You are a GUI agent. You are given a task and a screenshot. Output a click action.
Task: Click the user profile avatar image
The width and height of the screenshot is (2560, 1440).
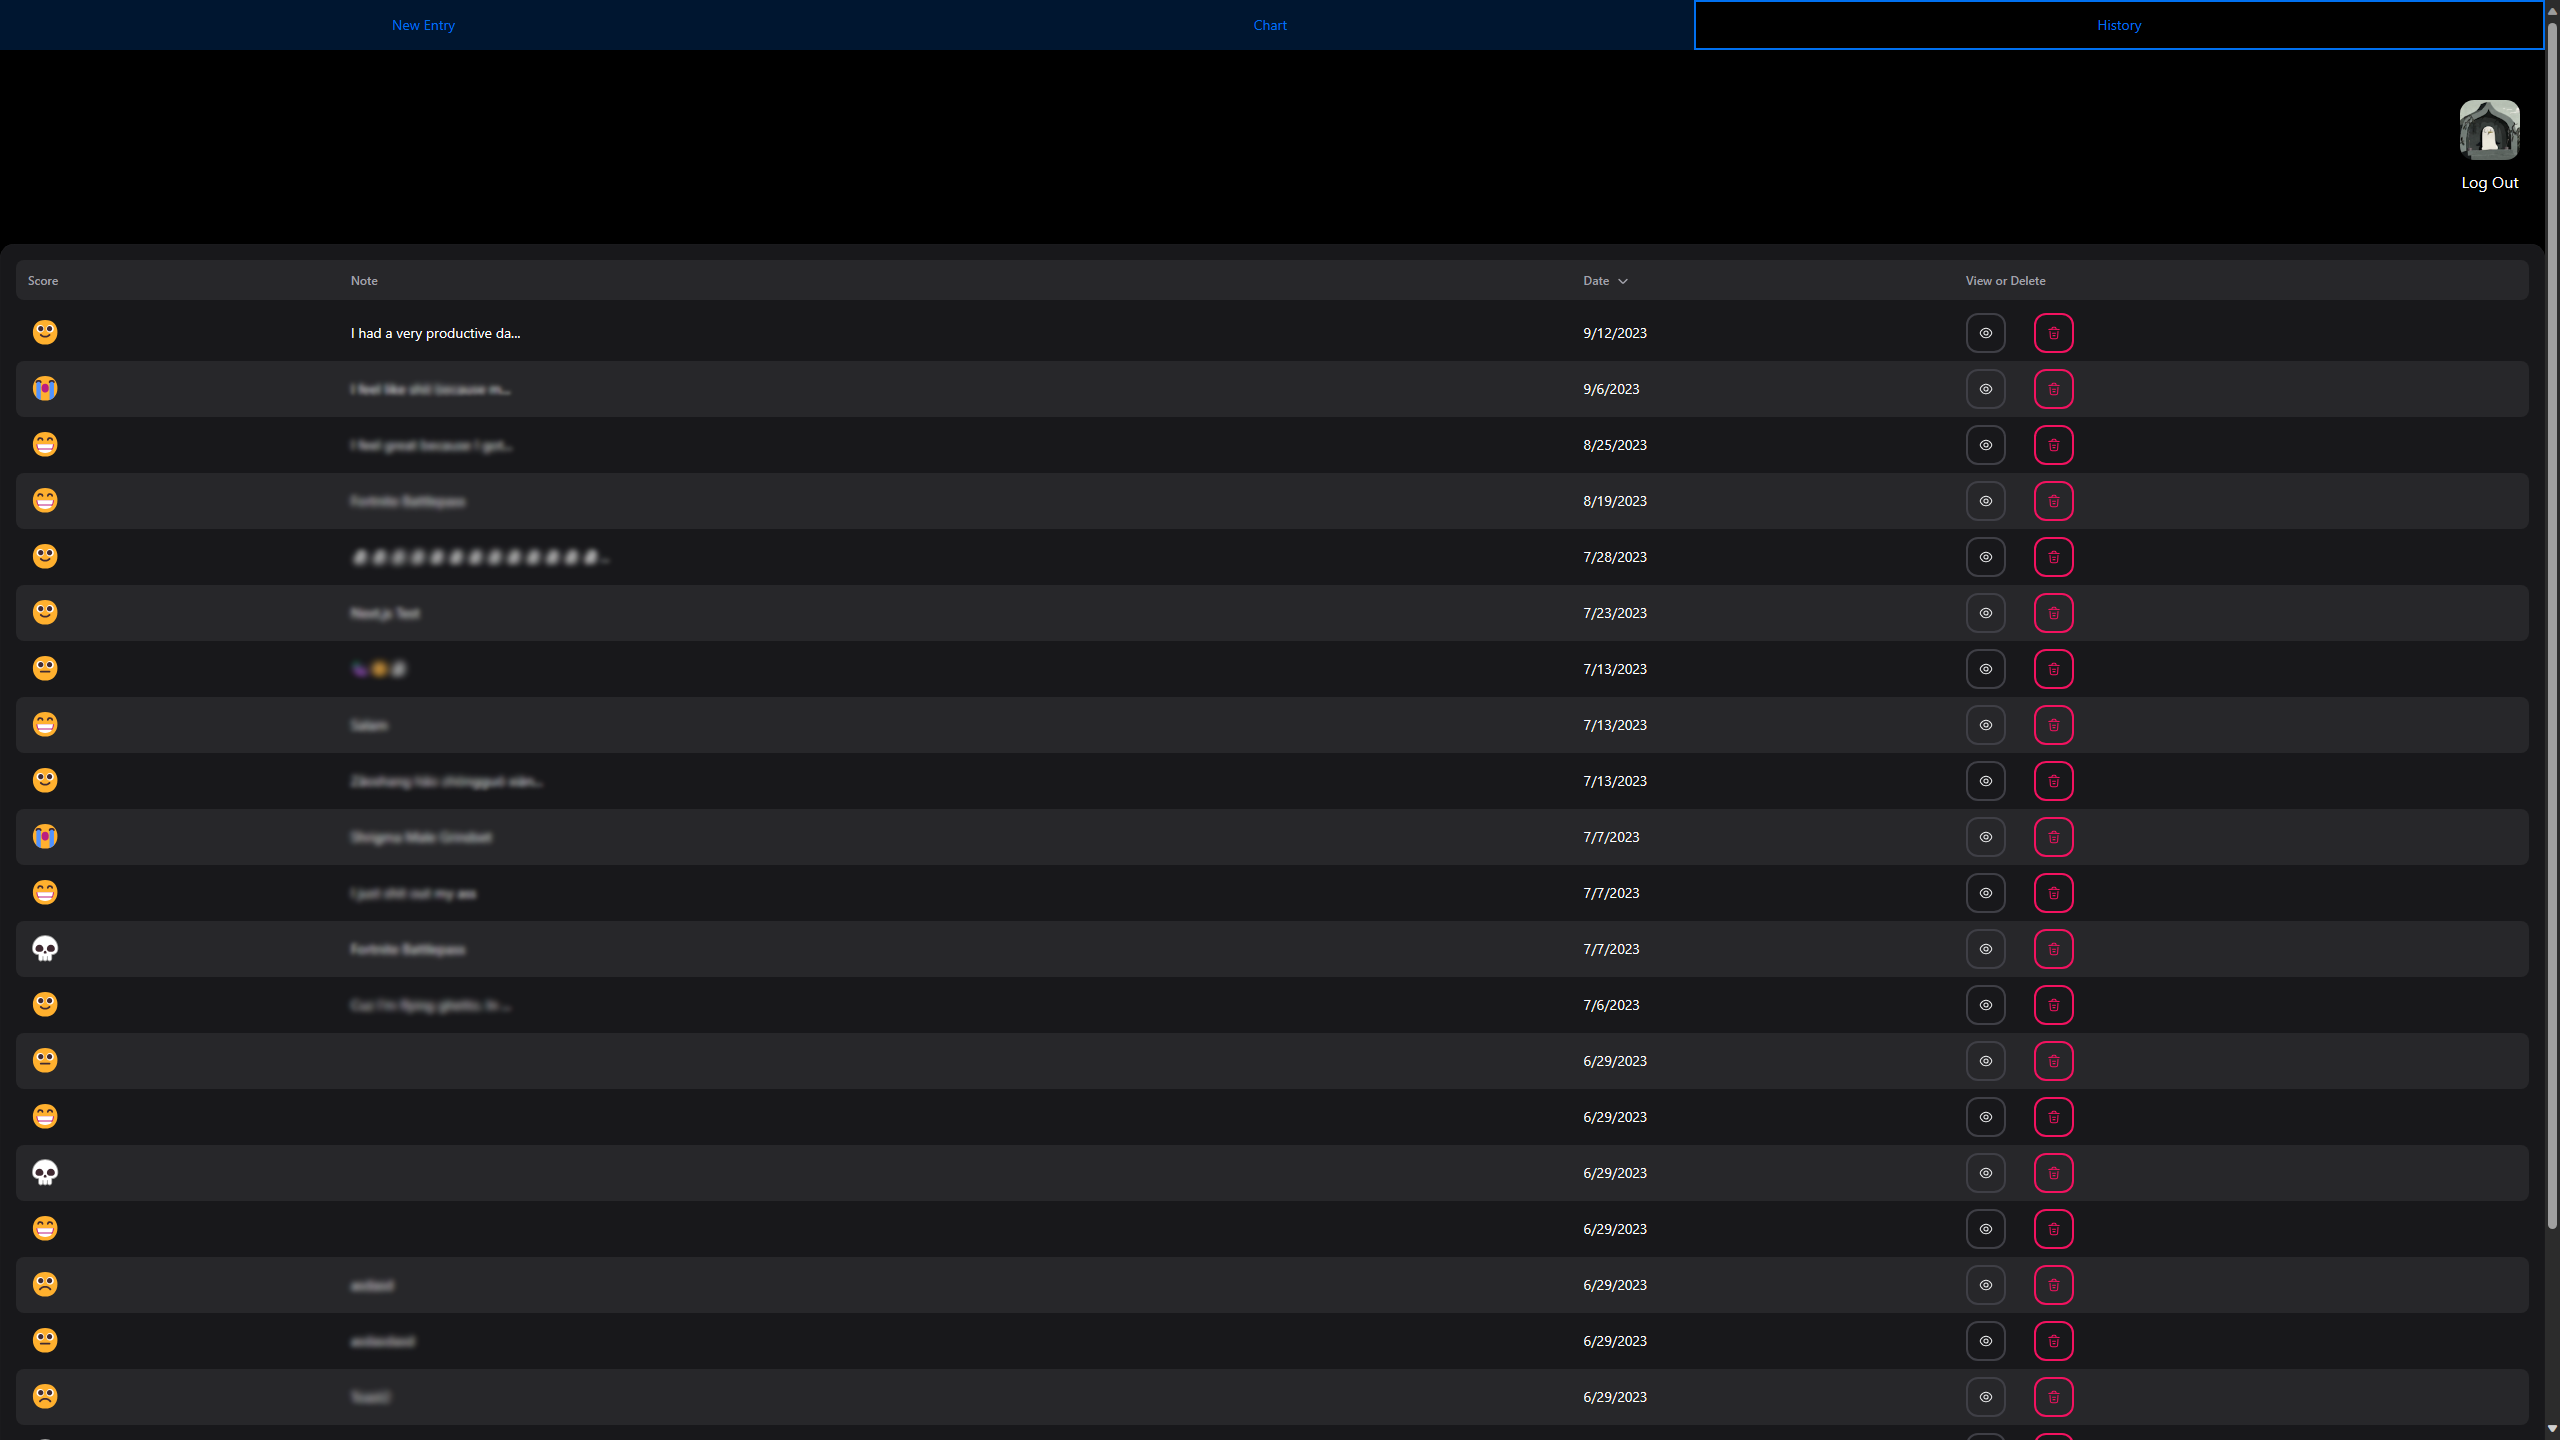(x=2489, y=130)
